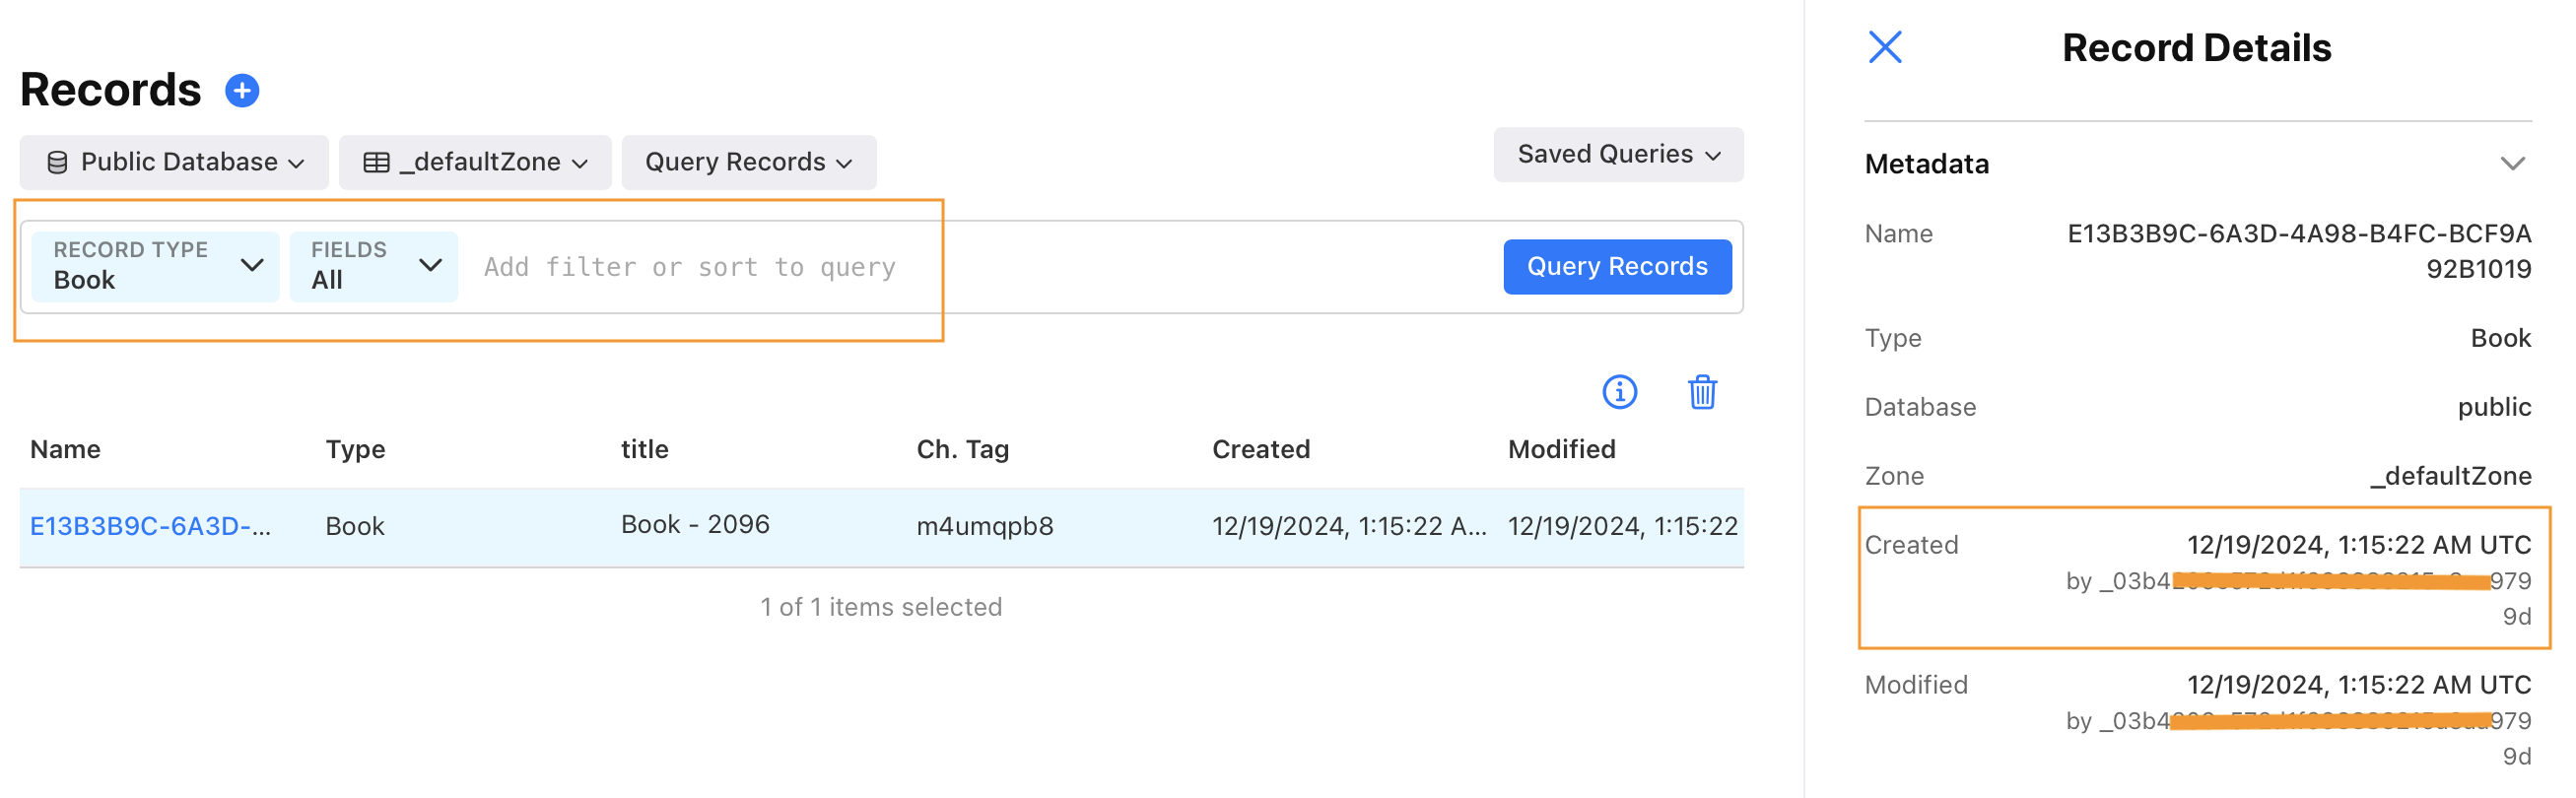Open the _defaultZone zone dropdown
Image resolution: width=2576 pixels, height=798 pixels.
(475, 162)
